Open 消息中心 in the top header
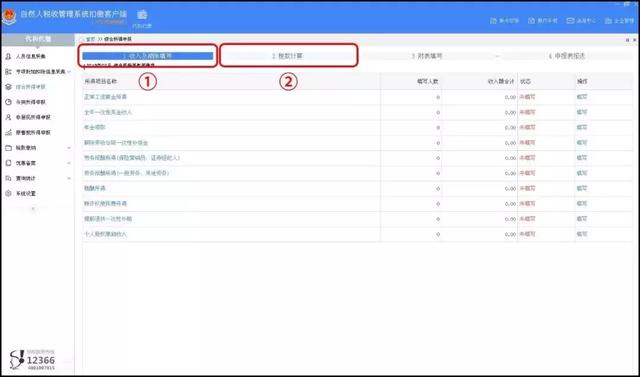 point(581,20)
